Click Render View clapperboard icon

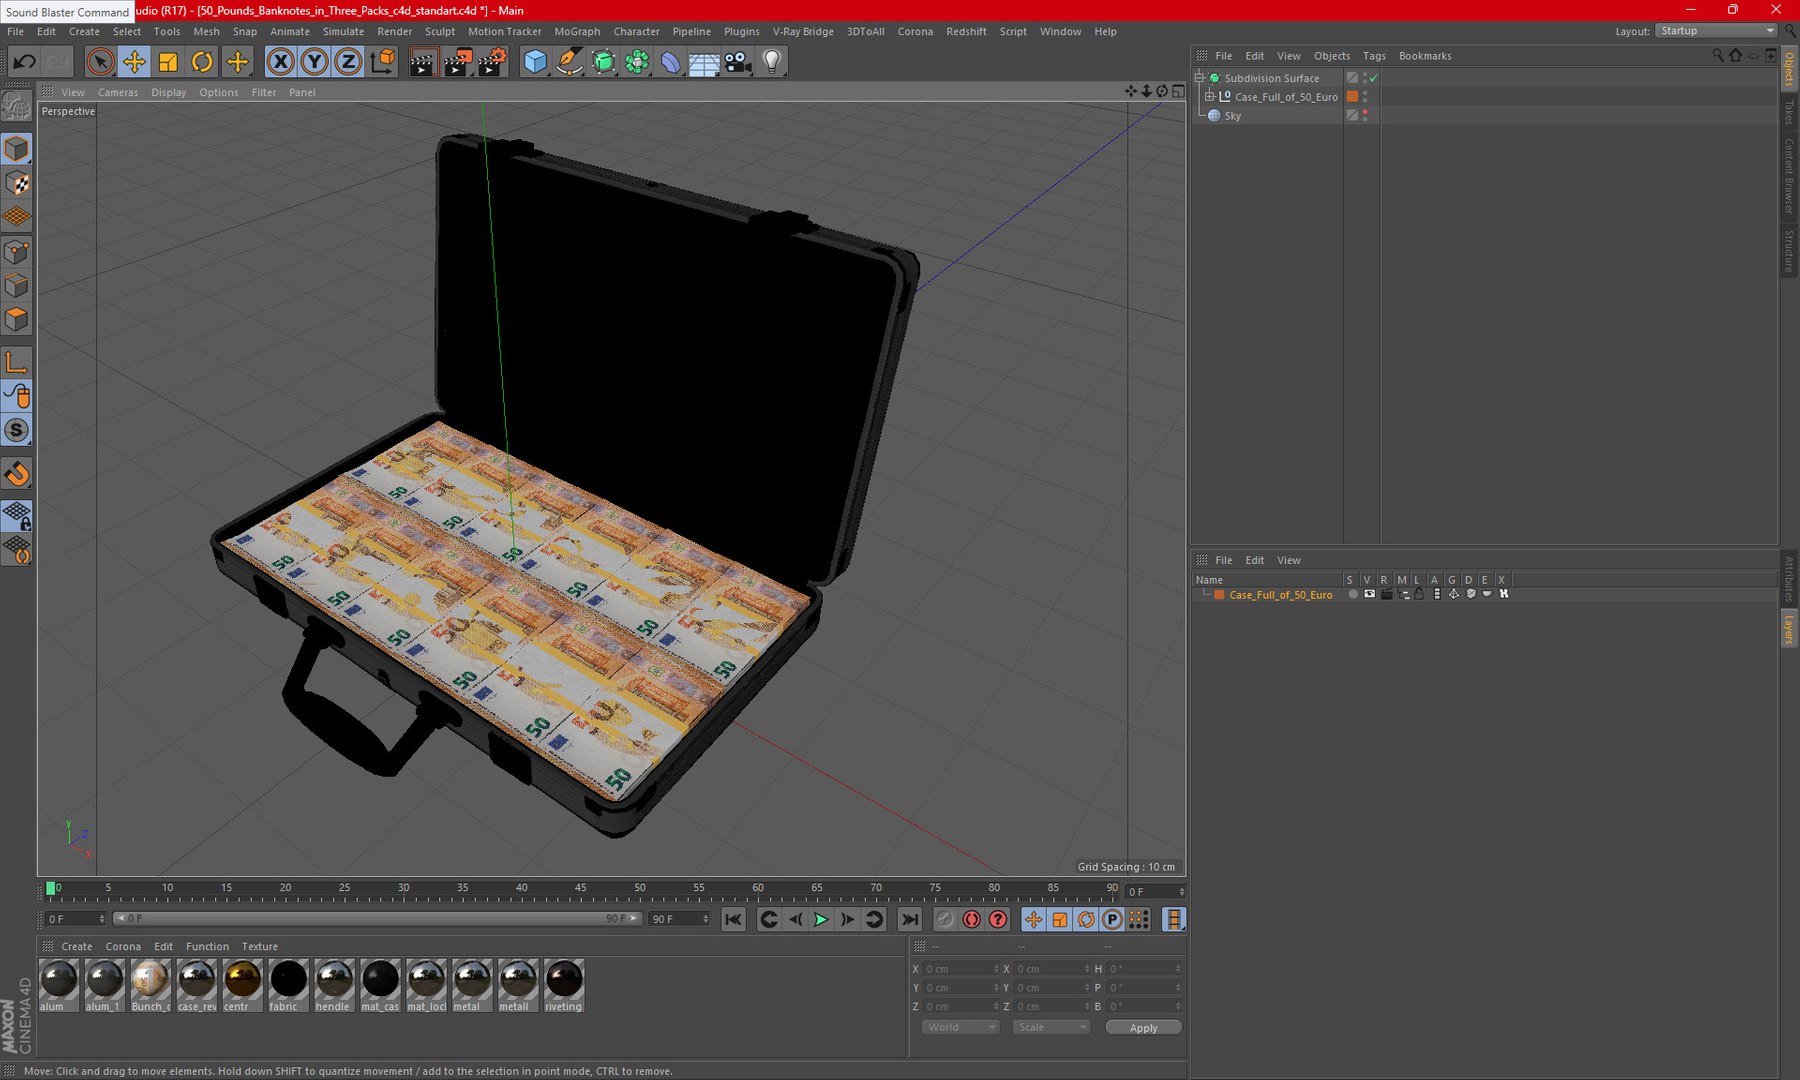click(423, 62)
